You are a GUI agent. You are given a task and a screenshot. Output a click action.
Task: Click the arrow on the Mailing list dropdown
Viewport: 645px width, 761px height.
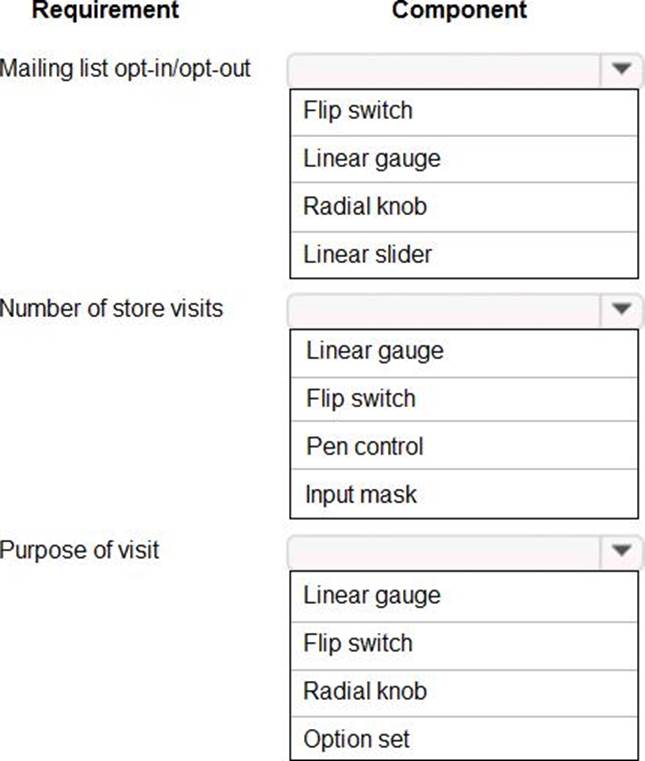[621, 70]
